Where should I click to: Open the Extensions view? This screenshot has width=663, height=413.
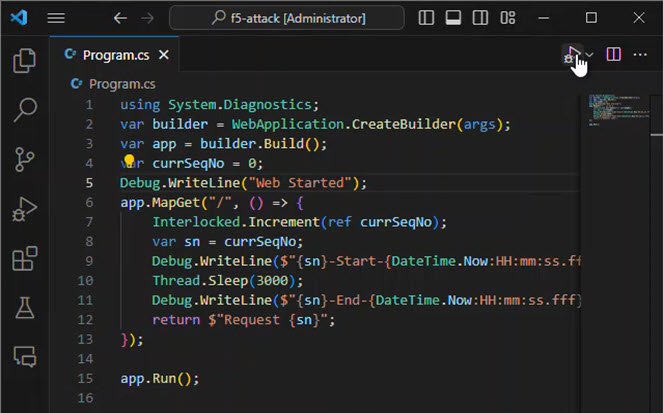click(x=24, y=258)
